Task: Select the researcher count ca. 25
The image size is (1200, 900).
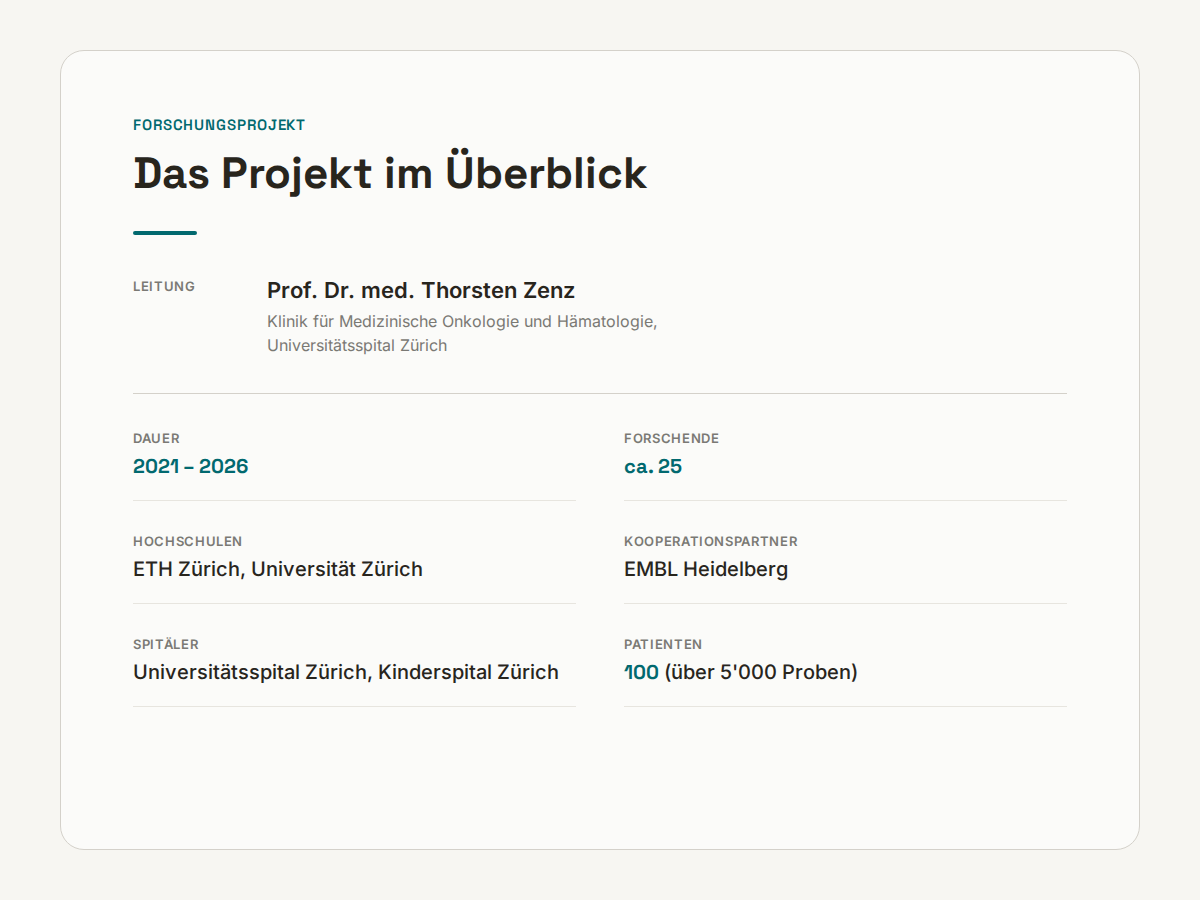Action: coord(653,467)
